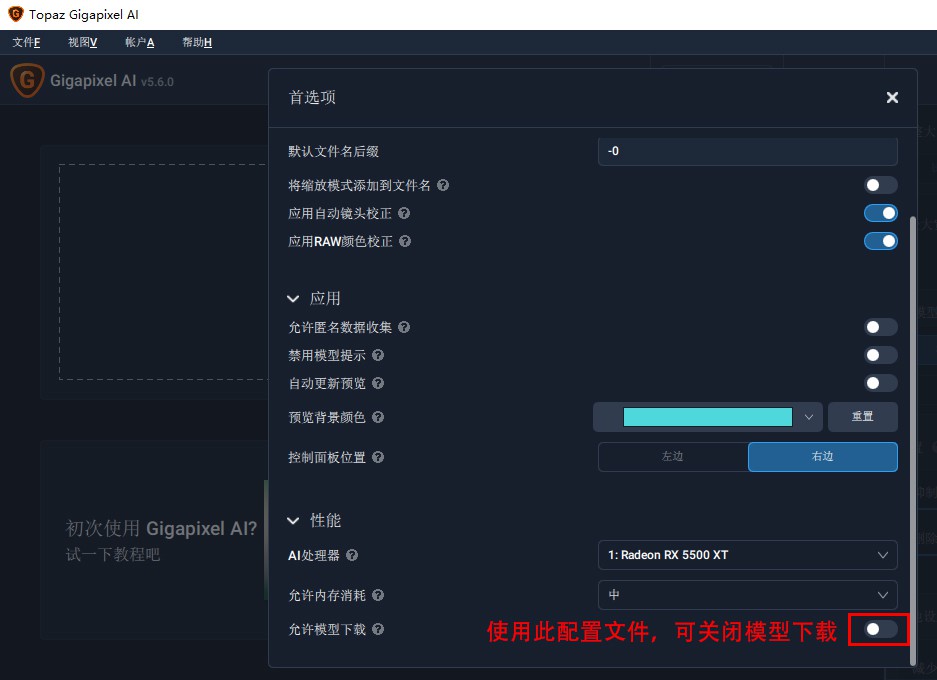Collapse the 应用 section

coord(293,298)
